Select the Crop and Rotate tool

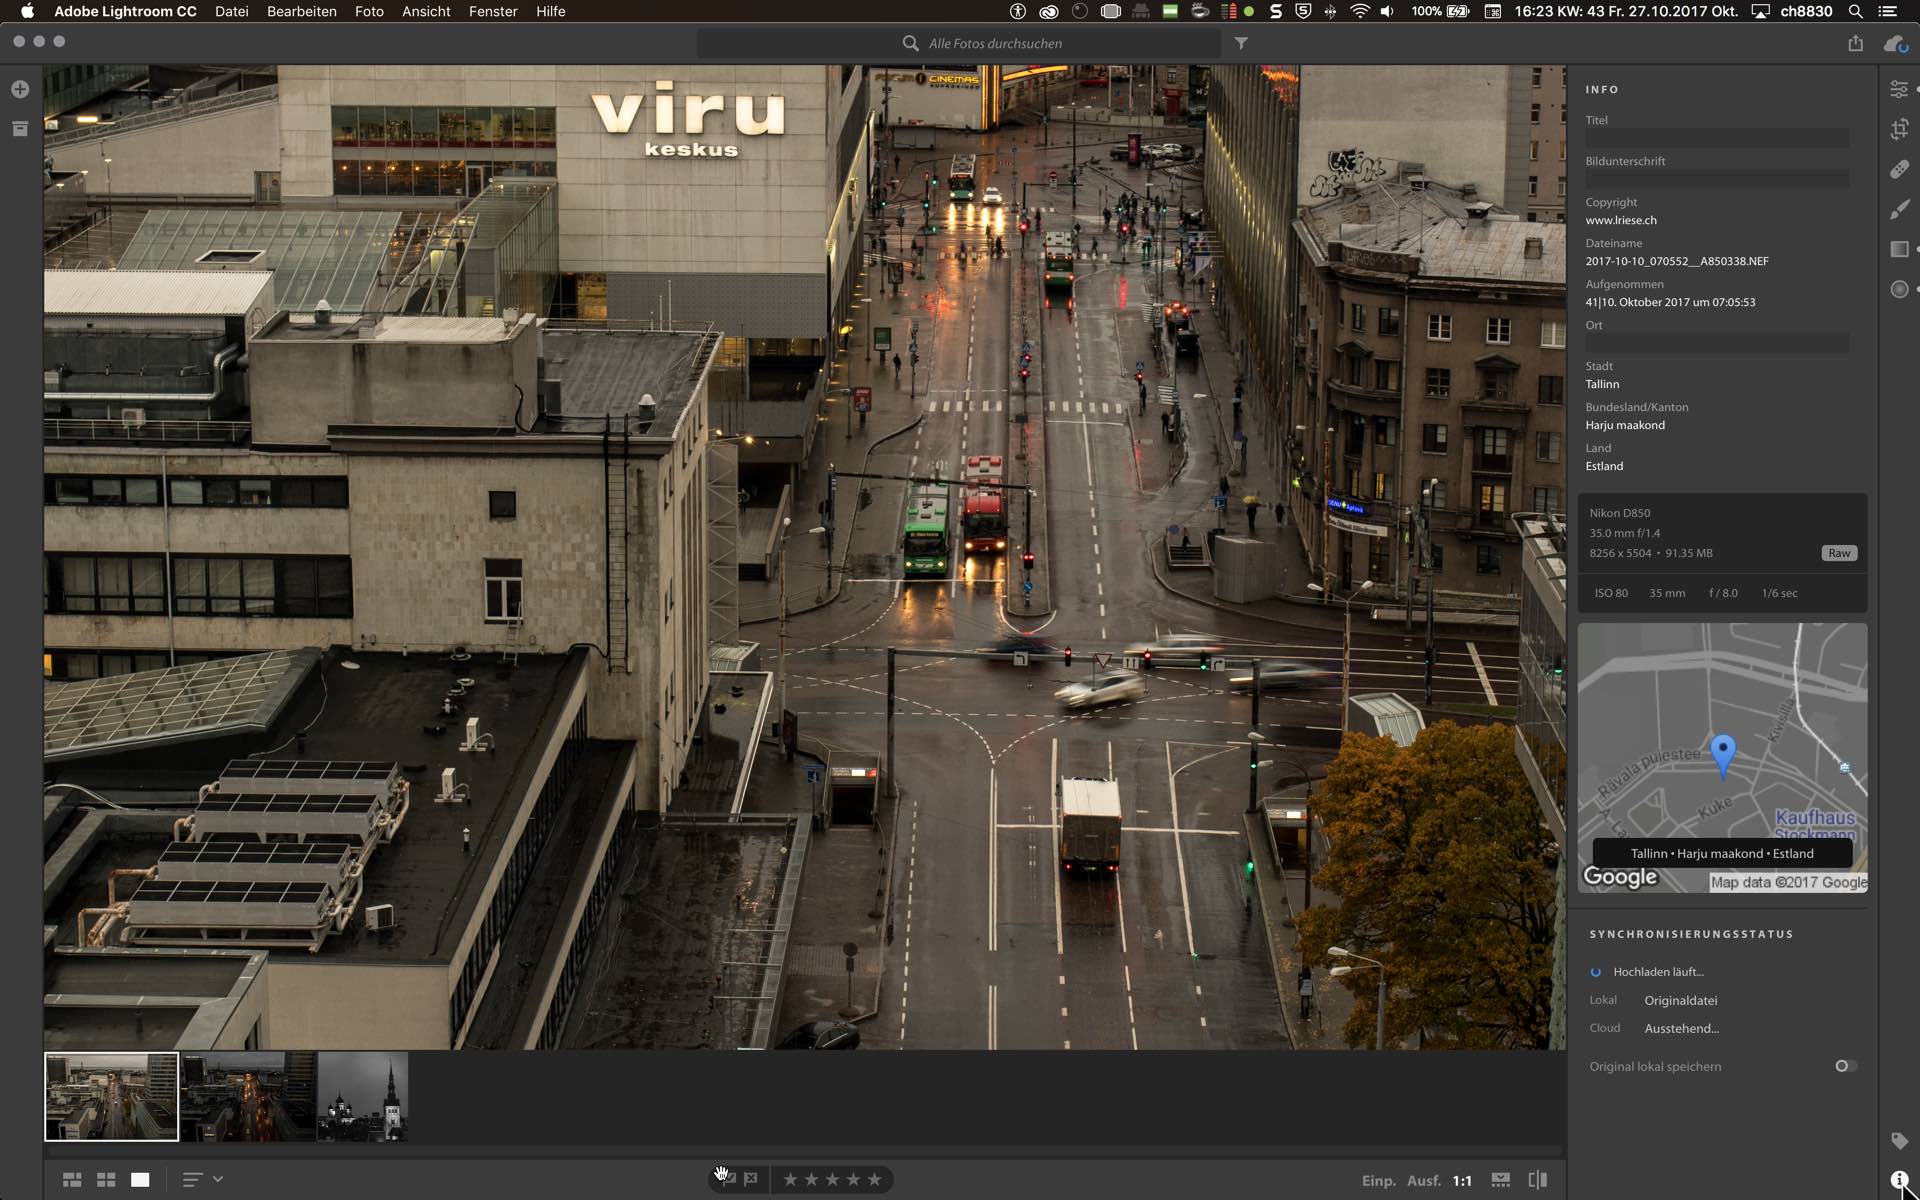1899,129
